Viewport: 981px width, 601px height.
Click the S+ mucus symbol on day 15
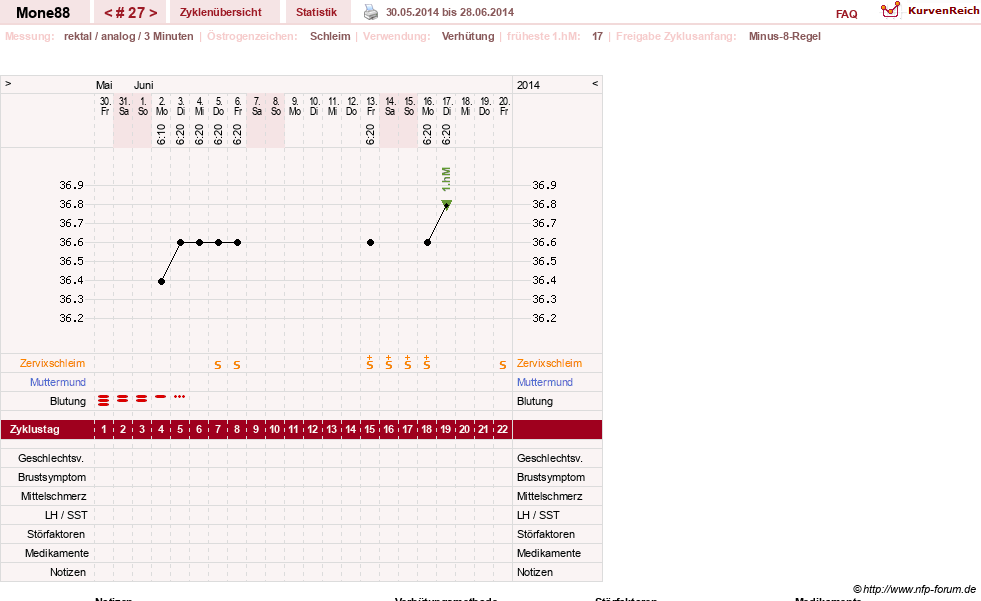pyautogui.click(x=370, y=363)
